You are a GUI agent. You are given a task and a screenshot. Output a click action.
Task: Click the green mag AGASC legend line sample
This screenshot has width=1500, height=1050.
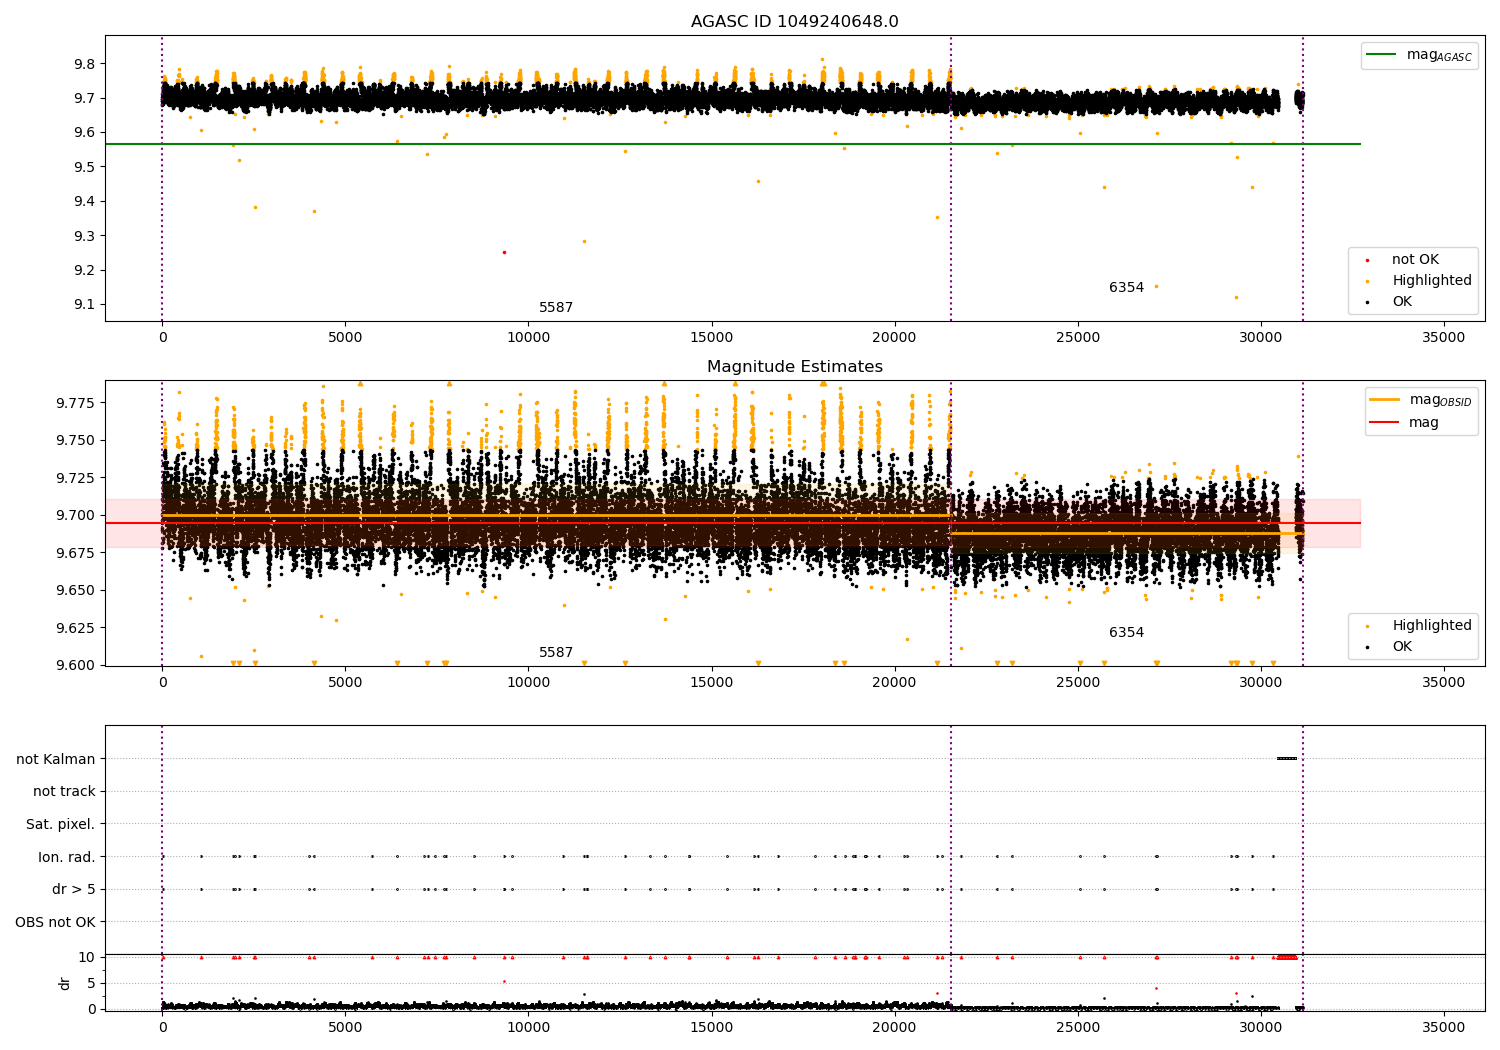point(1381,55)
